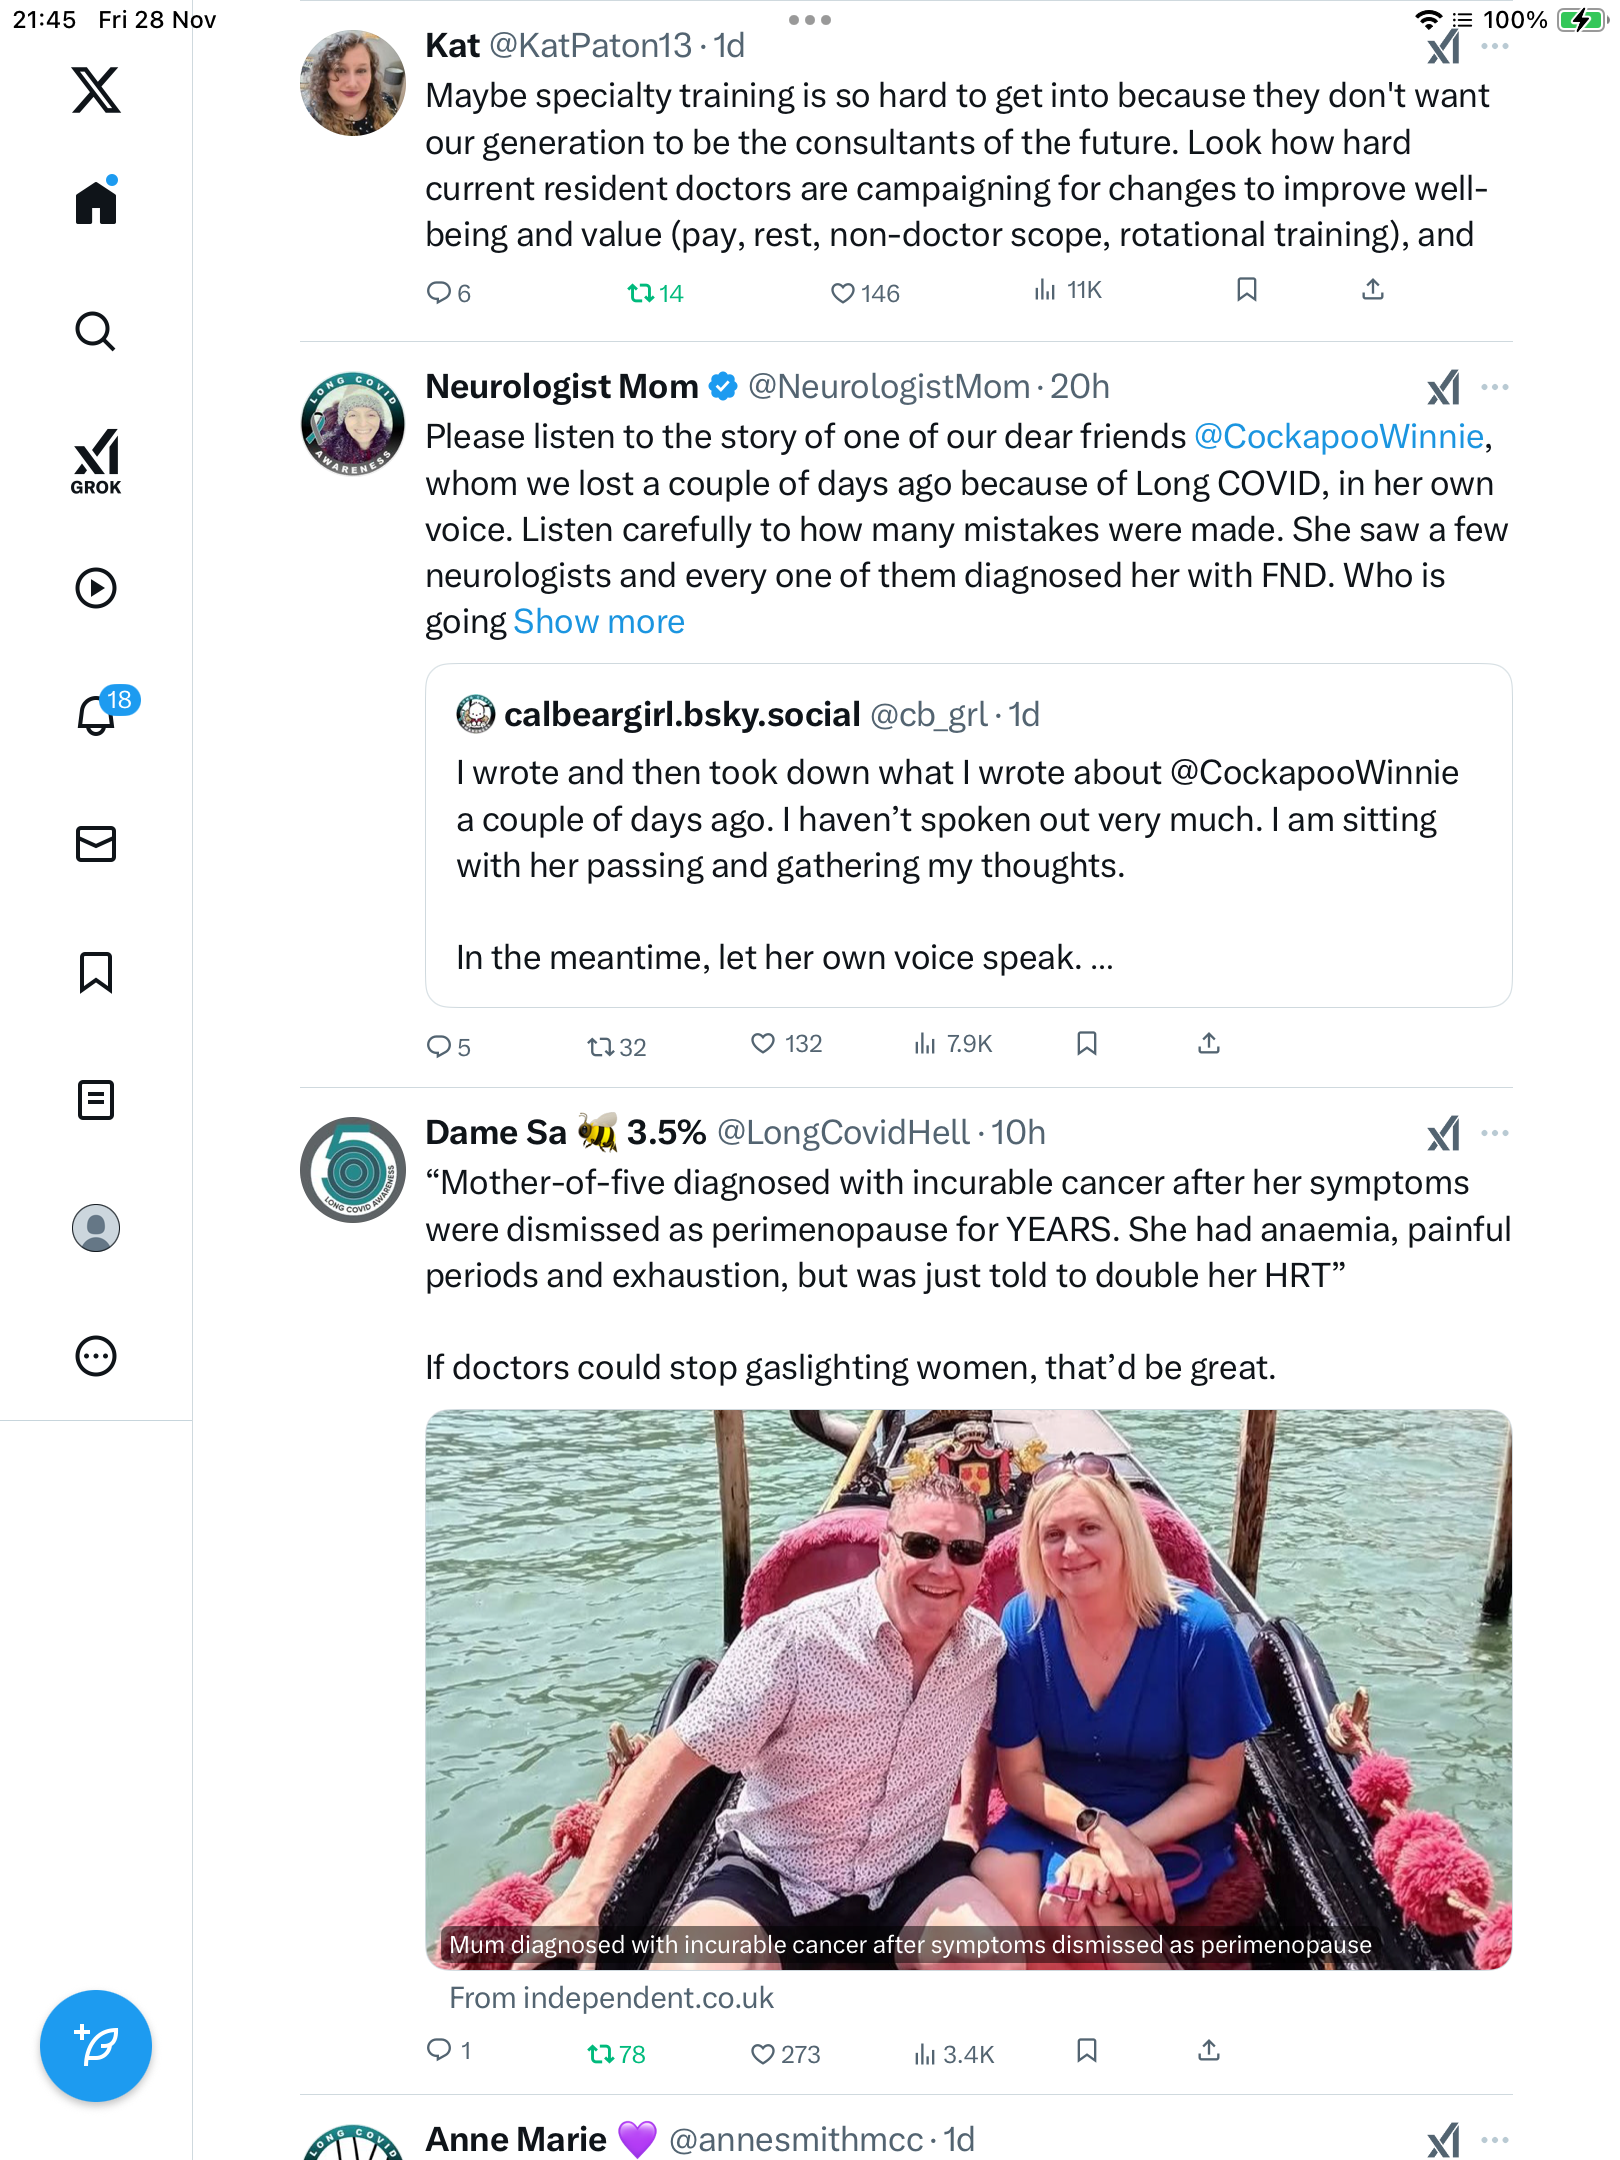
Task: Share the Dame Sa post
Action: tap(1209, 2052)
